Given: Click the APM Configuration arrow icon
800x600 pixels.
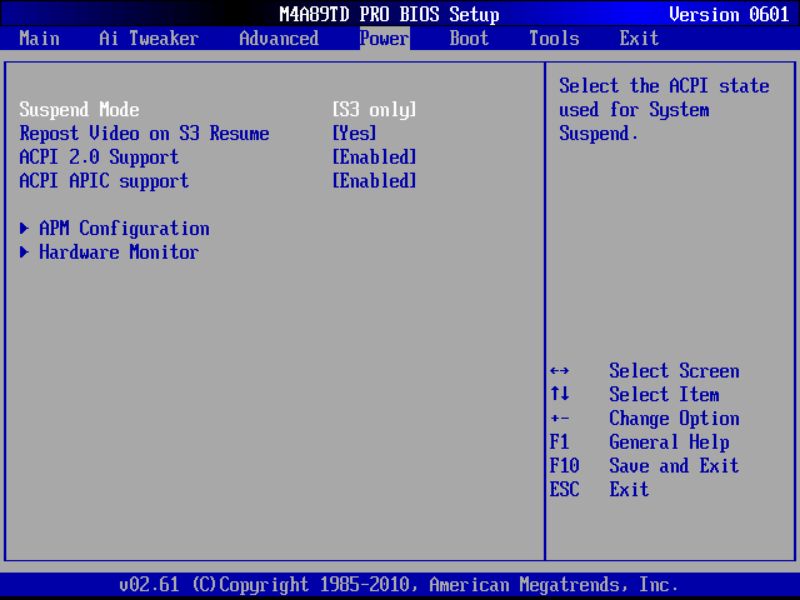Looking at the screenshot, I should 23,228.
